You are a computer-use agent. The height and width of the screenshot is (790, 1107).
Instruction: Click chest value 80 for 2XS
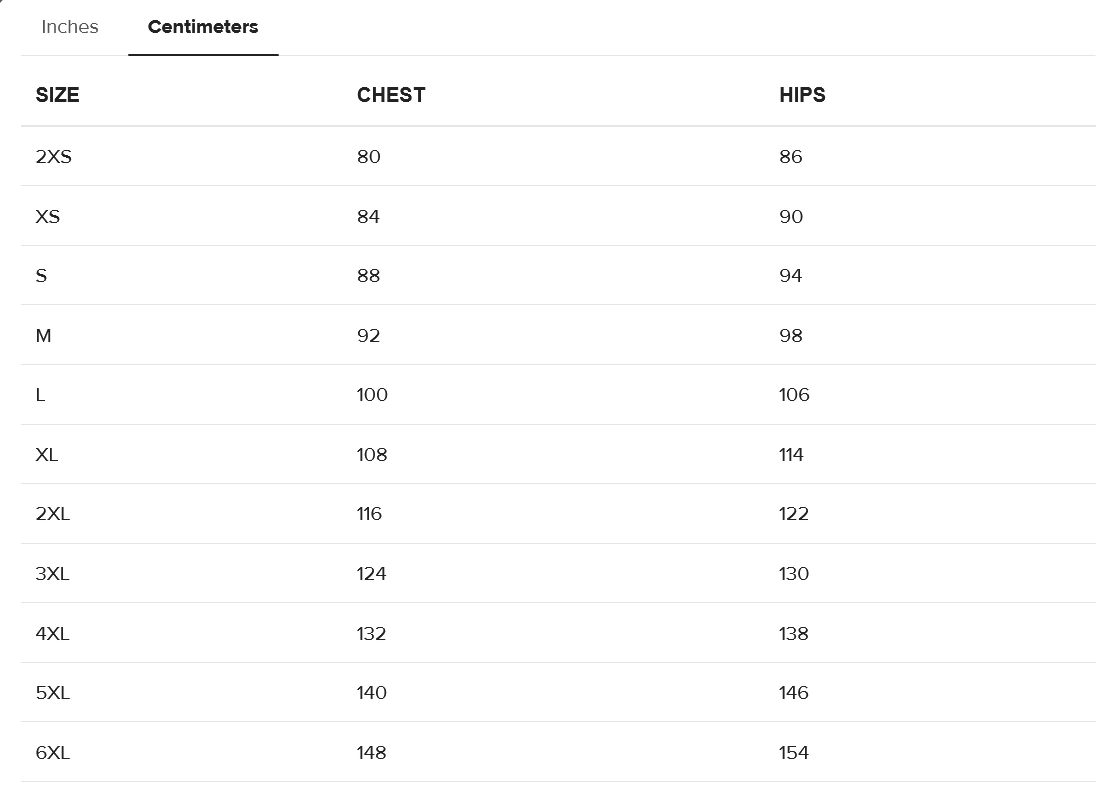(368, 157)
